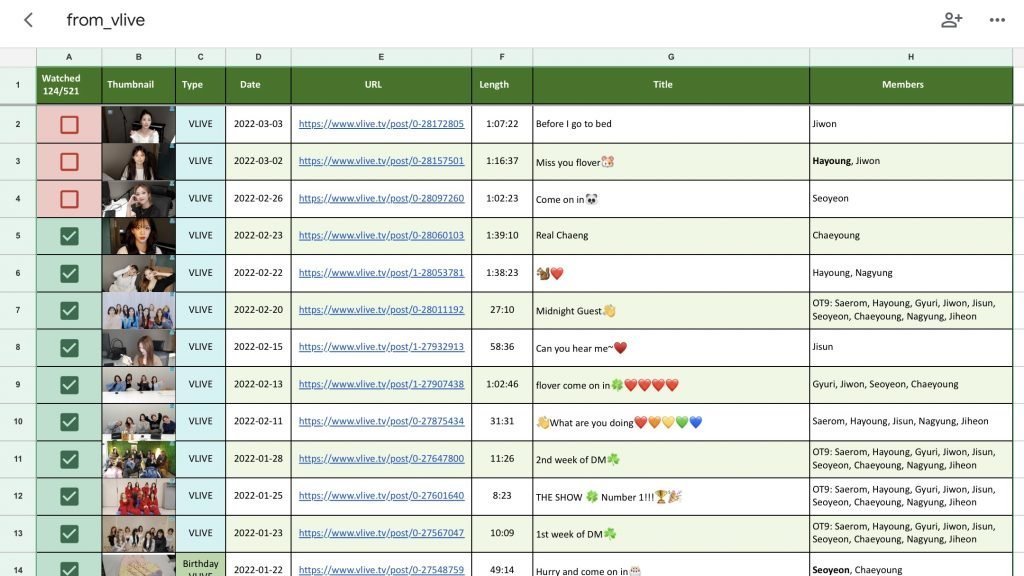
Task: Select column E header
Action: pyautogui.click(x=381, y=57)
